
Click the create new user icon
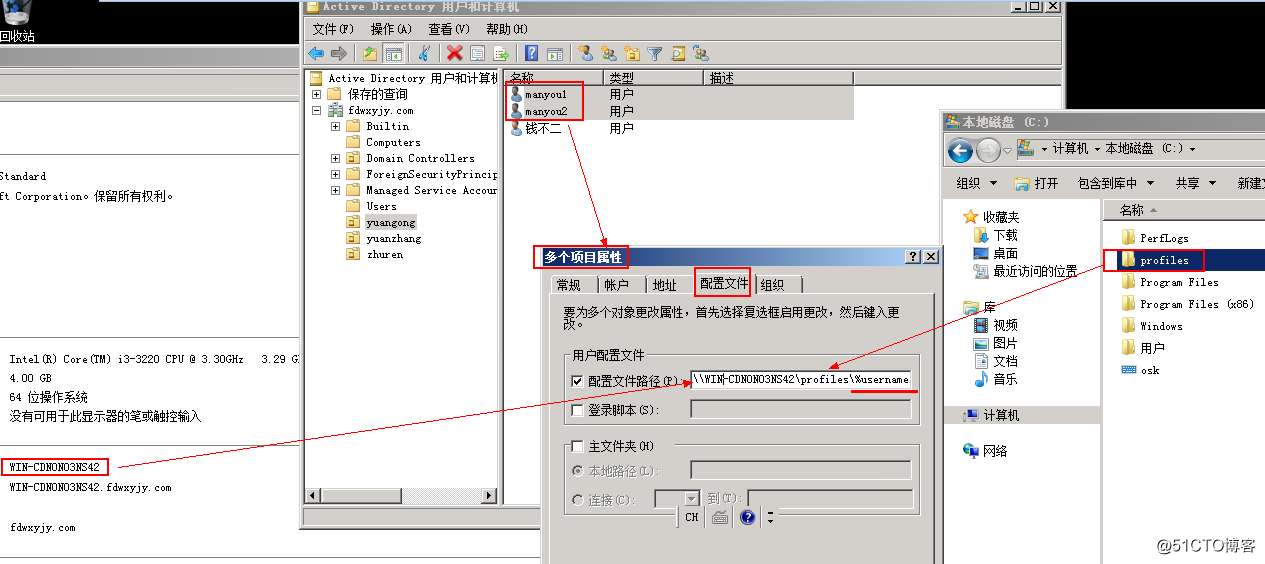(x=586, y=53)
